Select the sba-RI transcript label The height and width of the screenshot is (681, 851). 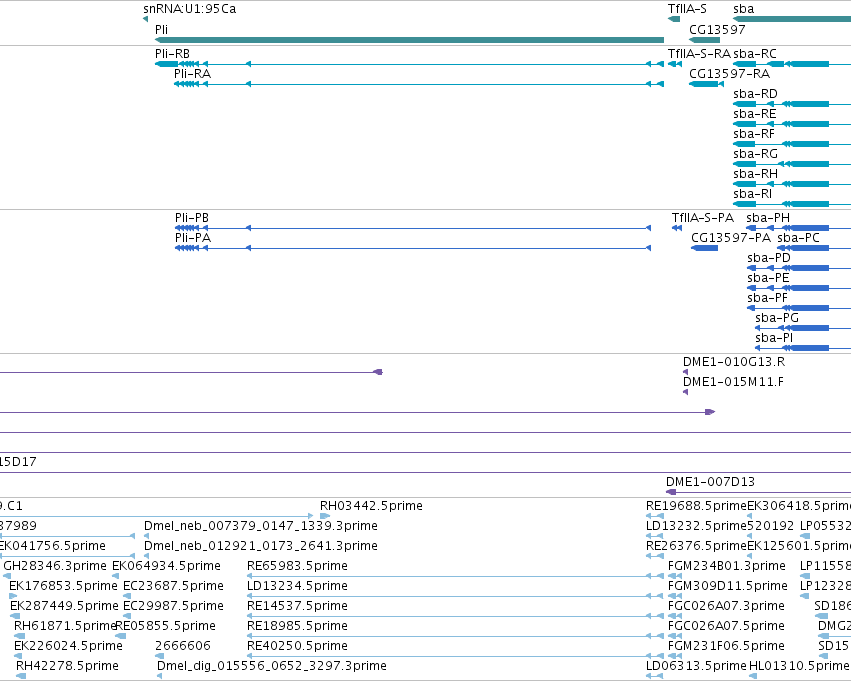(x=752, y=194)
